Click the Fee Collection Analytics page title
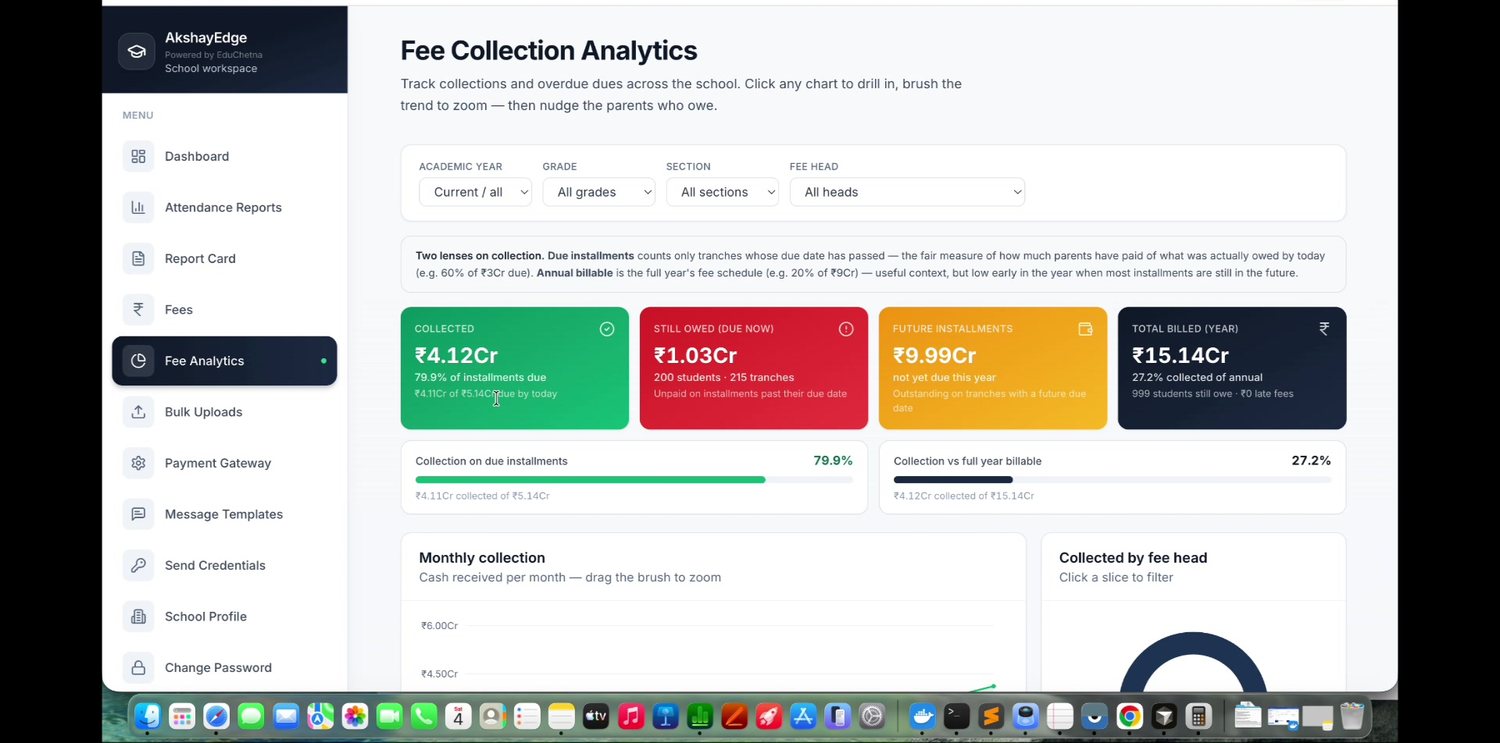Viewport: 1500px width, 743px height. point(549,51)
